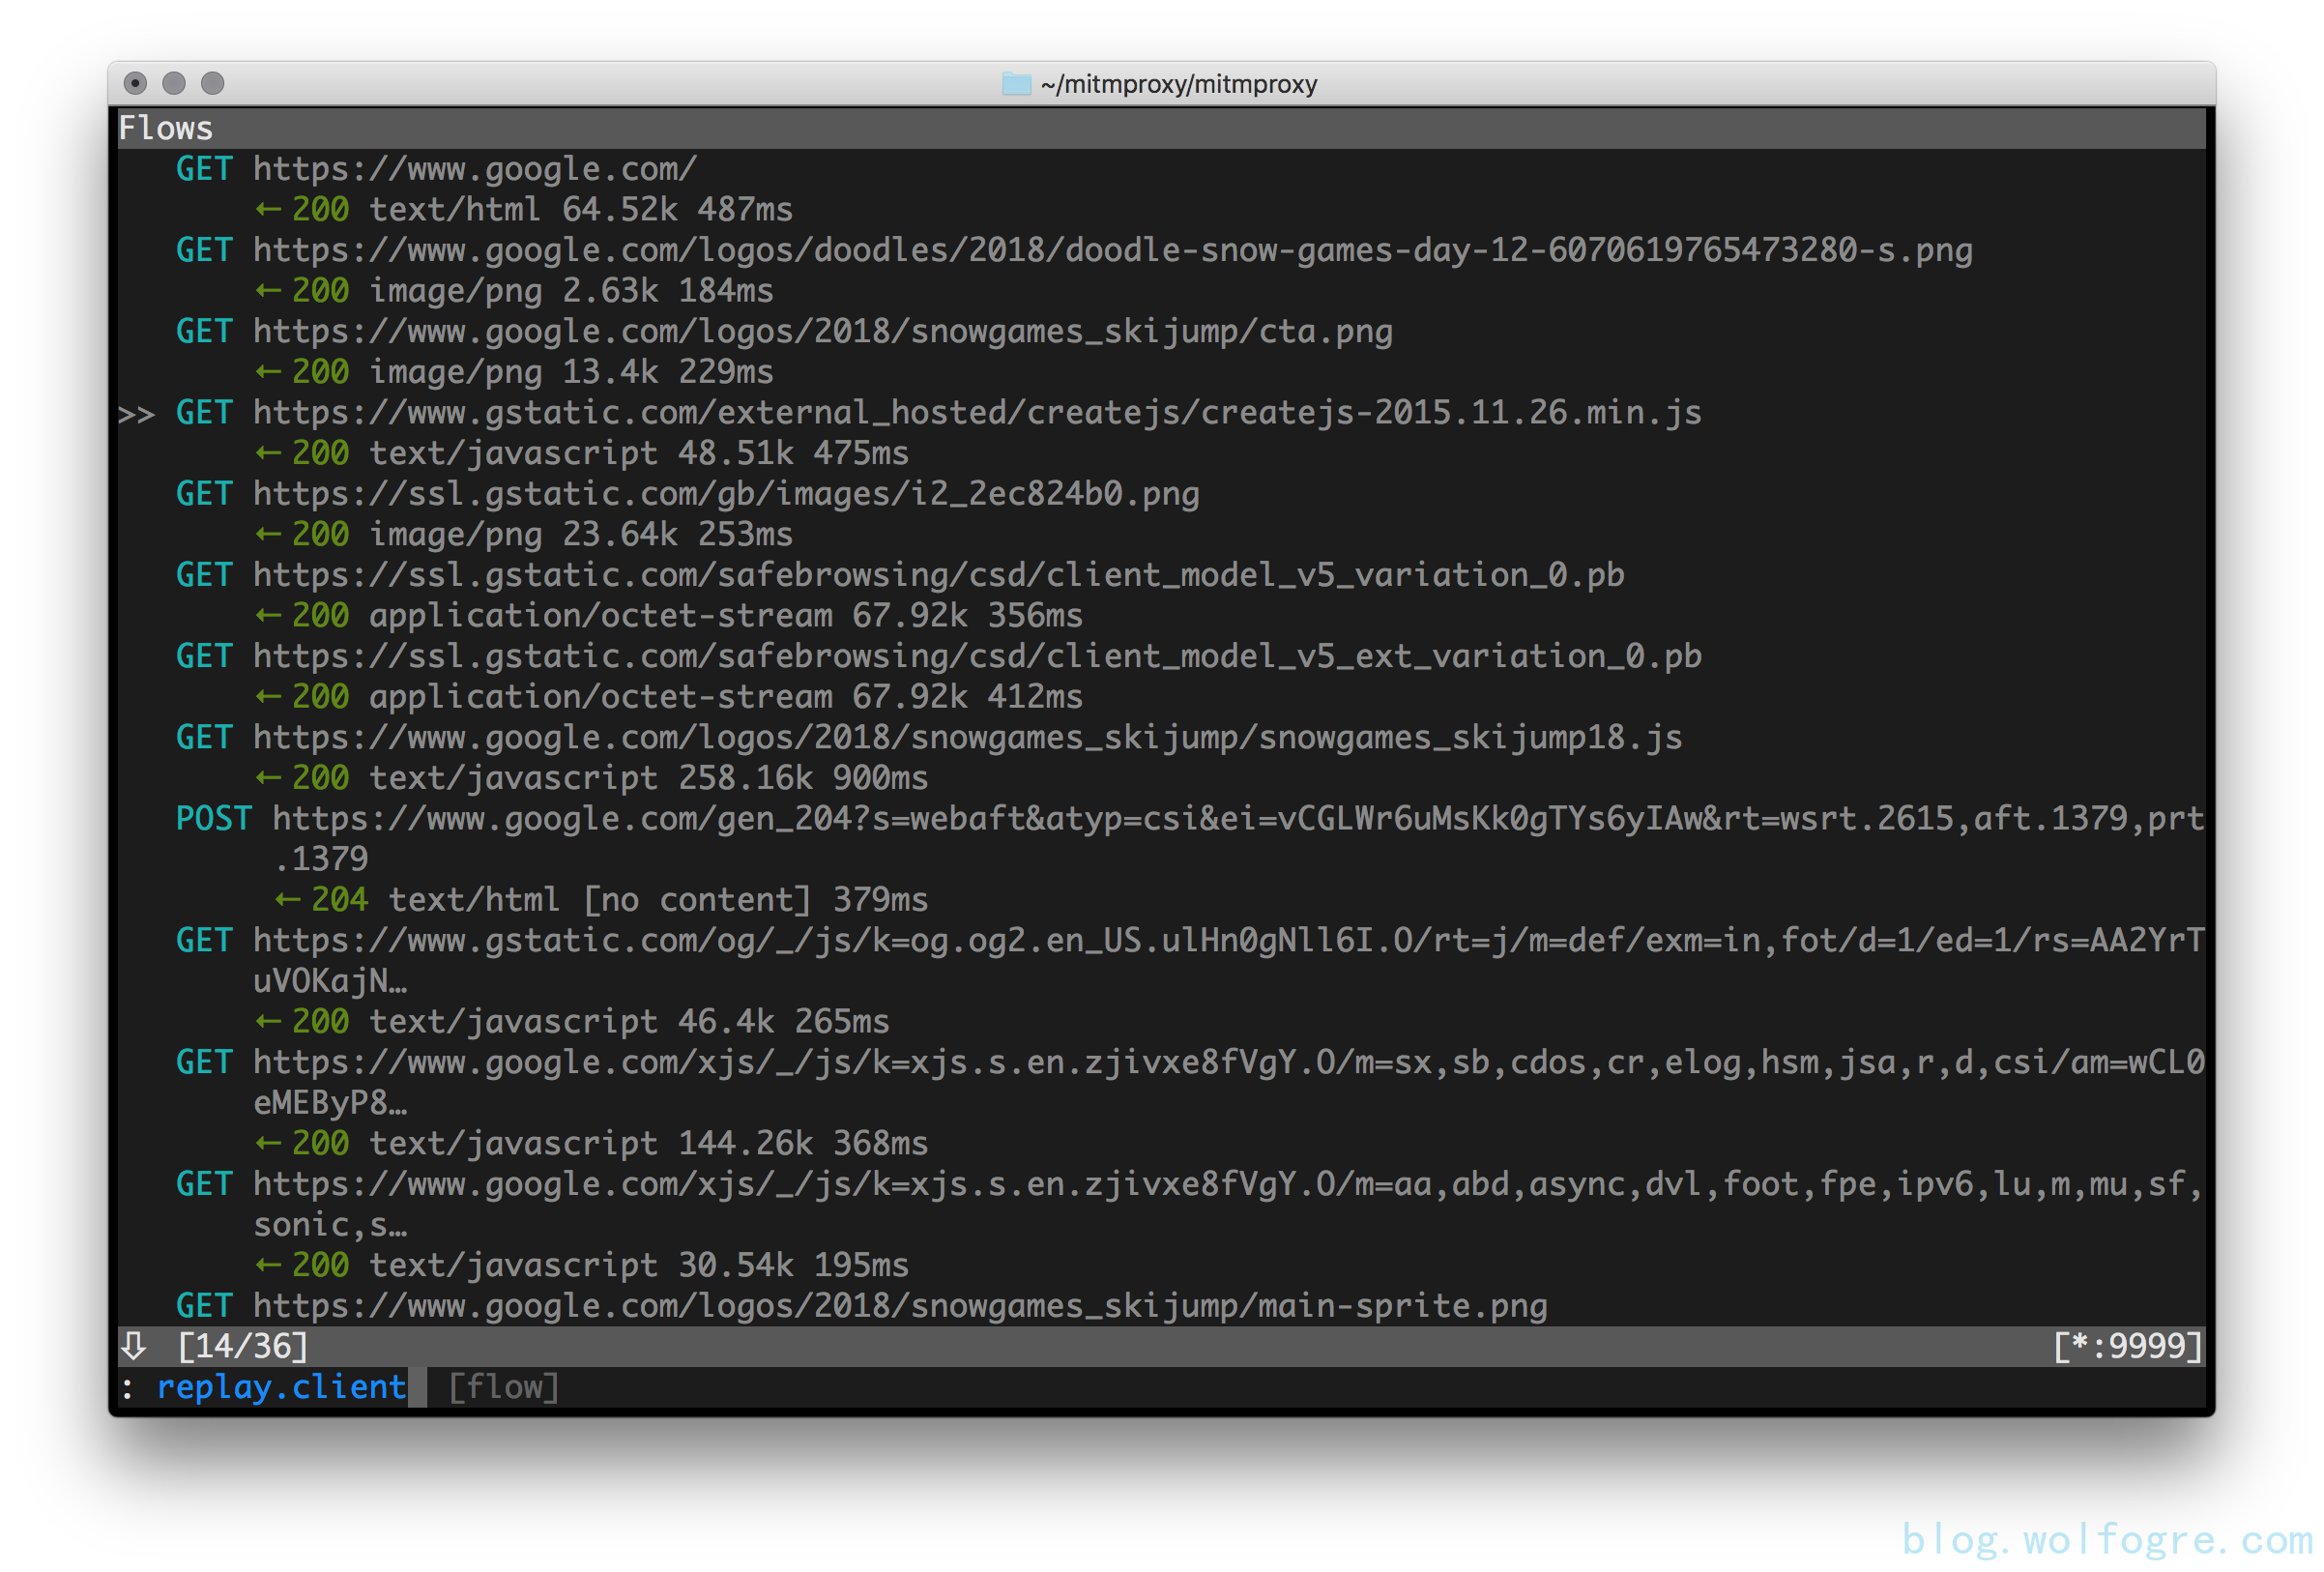Click the [flow] argument placeholder

(x=503, y=1387)
